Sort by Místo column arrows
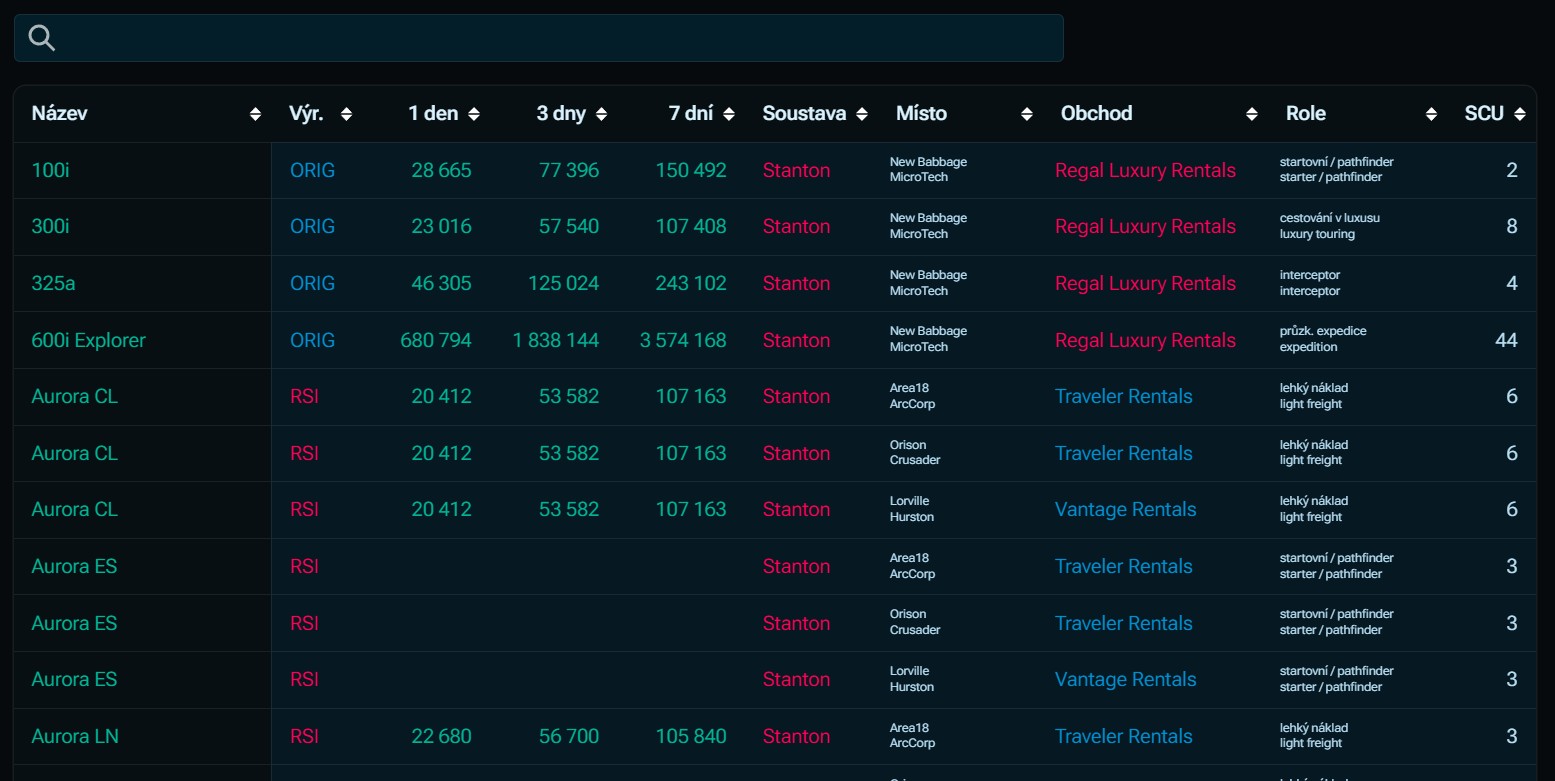This screenshot has width=1555, height=781. [x=1026, y=114]
